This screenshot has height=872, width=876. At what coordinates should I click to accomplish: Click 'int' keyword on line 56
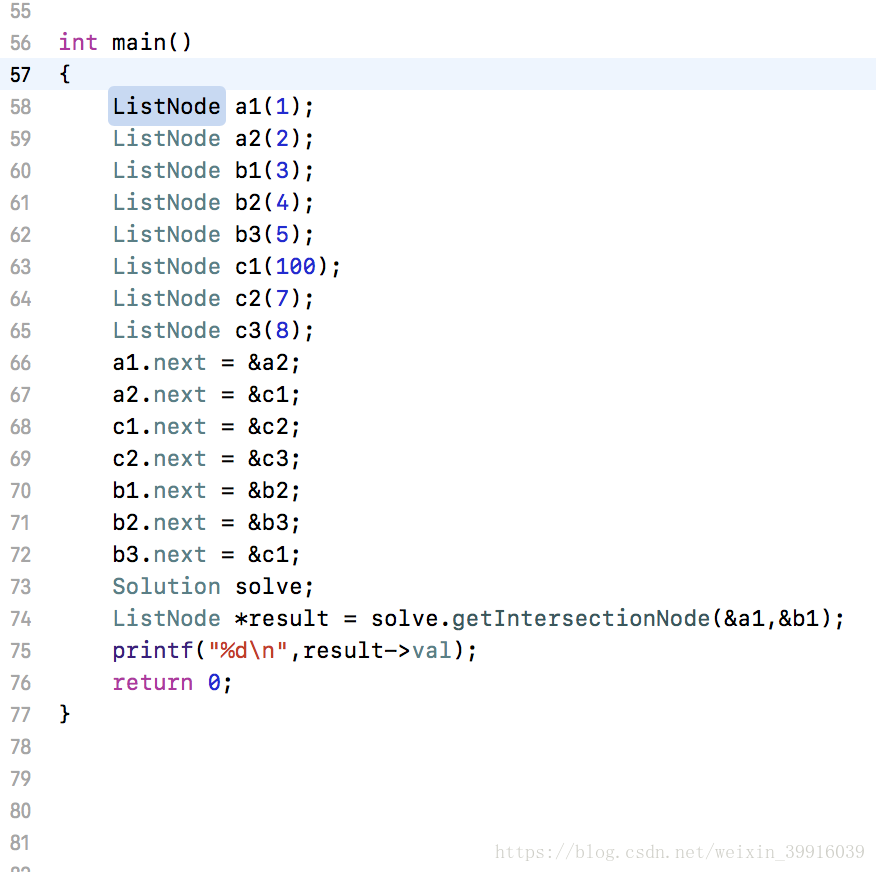tap(78, 42)
